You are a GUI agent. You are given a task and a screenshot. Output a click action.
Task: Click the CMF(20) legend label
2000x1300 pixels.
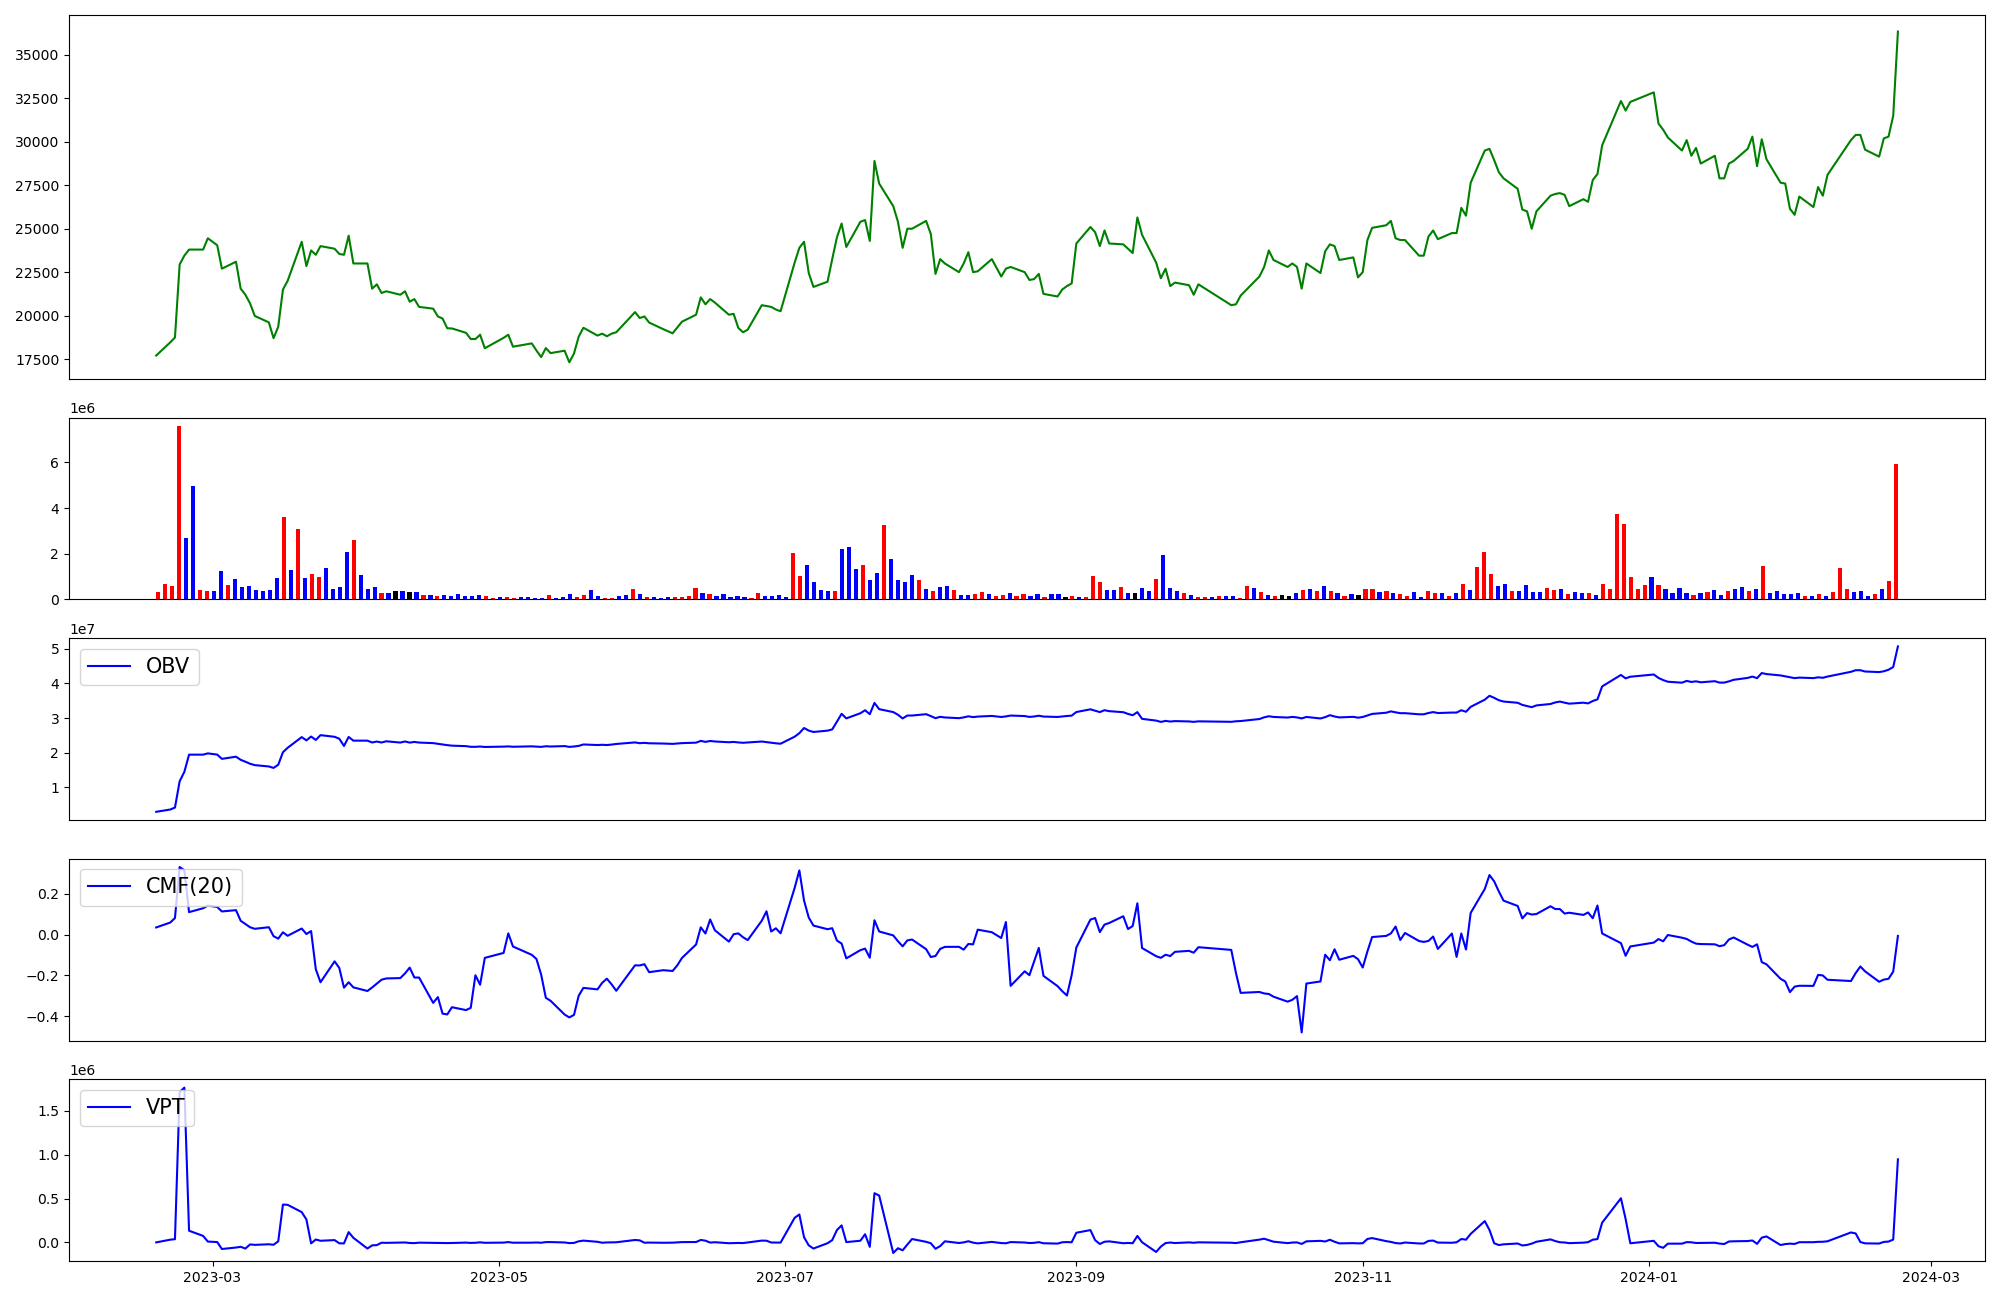point(188,886)
